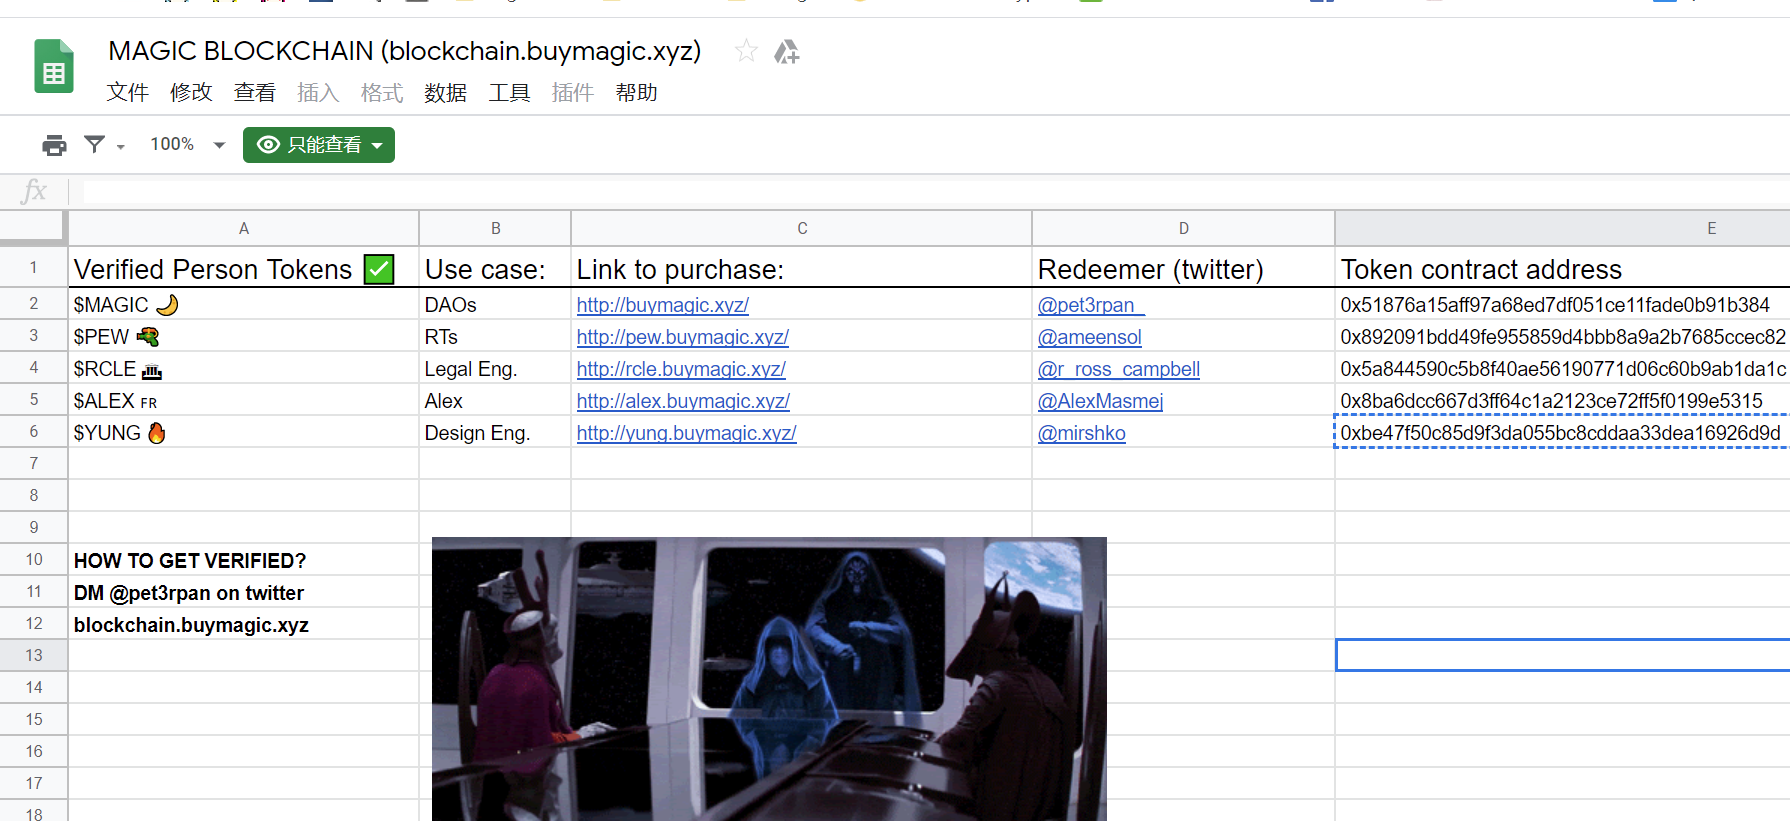Screen dimensions: 1790x821
Task: Print the spreadsheet with printer icon
Action: [x=54, y=145]
